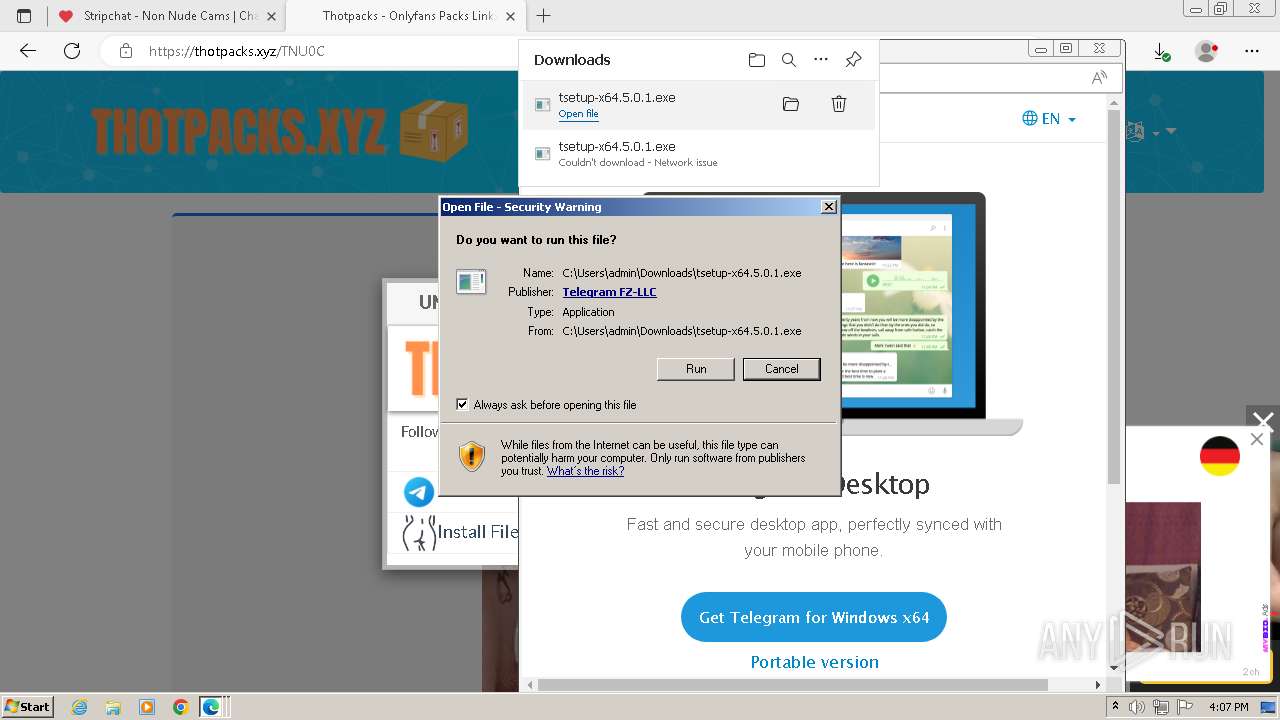The width and height of the screenshot is (1280, 720).
Task: Open a new browser tab
Action: pos(544,16)
